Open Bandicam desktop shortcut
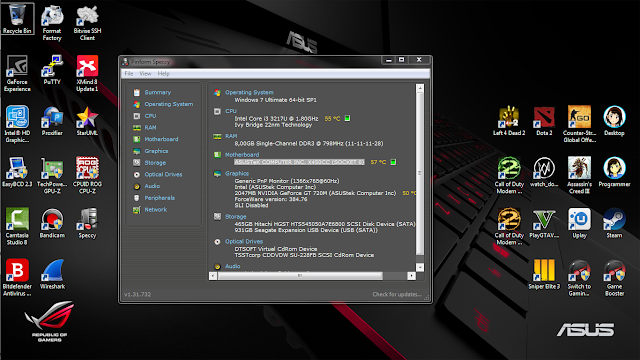The width and height of the screenshot is (640, 360). point(52,223)
